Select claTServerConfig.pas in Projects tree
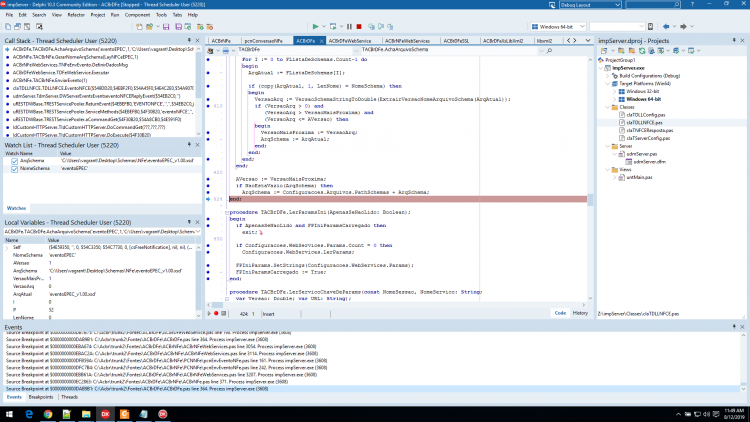The height and width of the screenshot is (422, 750). pos(648,138)
